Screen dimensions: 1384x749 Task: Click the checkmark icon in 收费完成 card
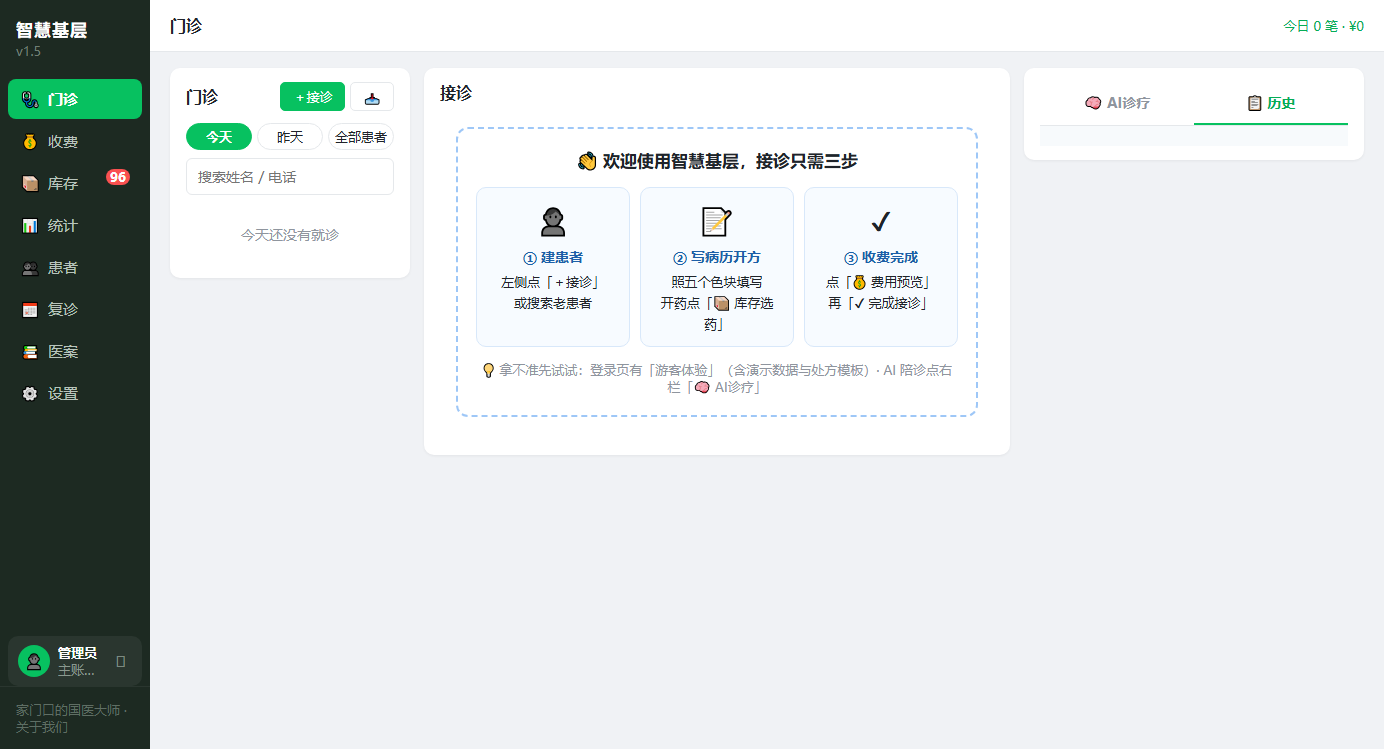(880, 221)
